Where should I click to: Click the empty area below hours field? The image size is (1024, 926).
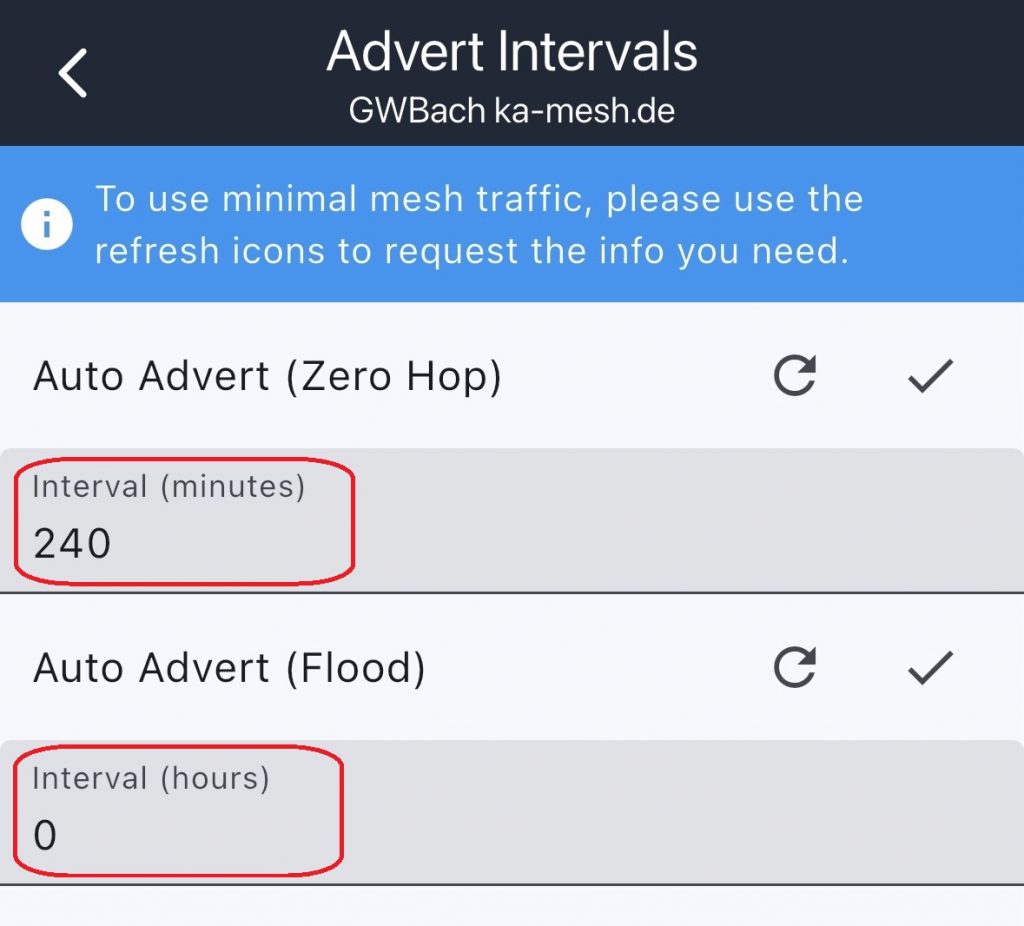[x=512, y=906]
